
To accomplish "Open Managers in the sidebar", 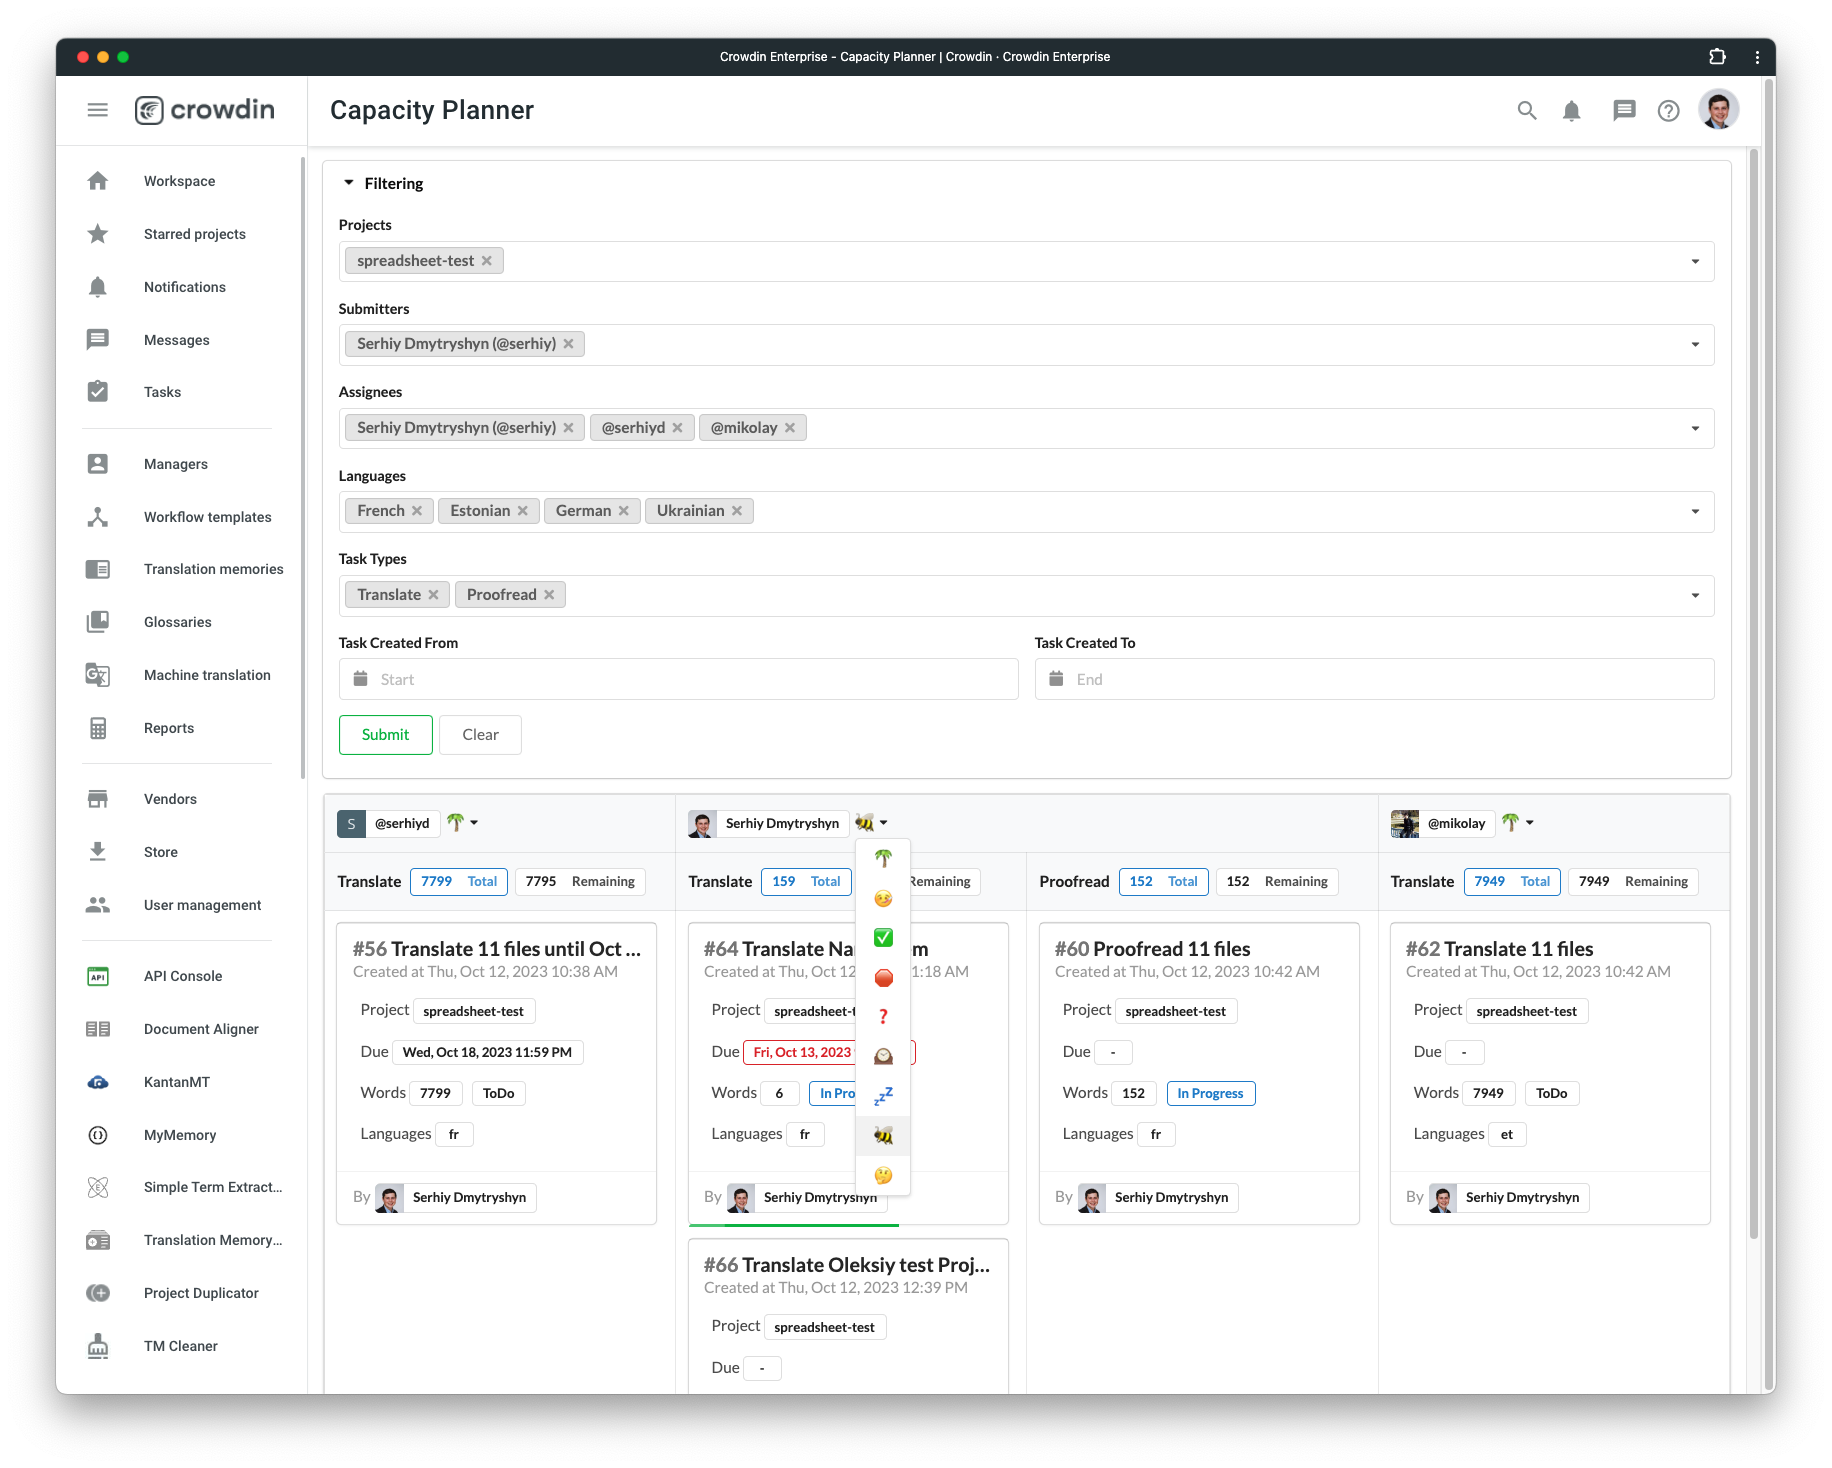I will [175, 464].
